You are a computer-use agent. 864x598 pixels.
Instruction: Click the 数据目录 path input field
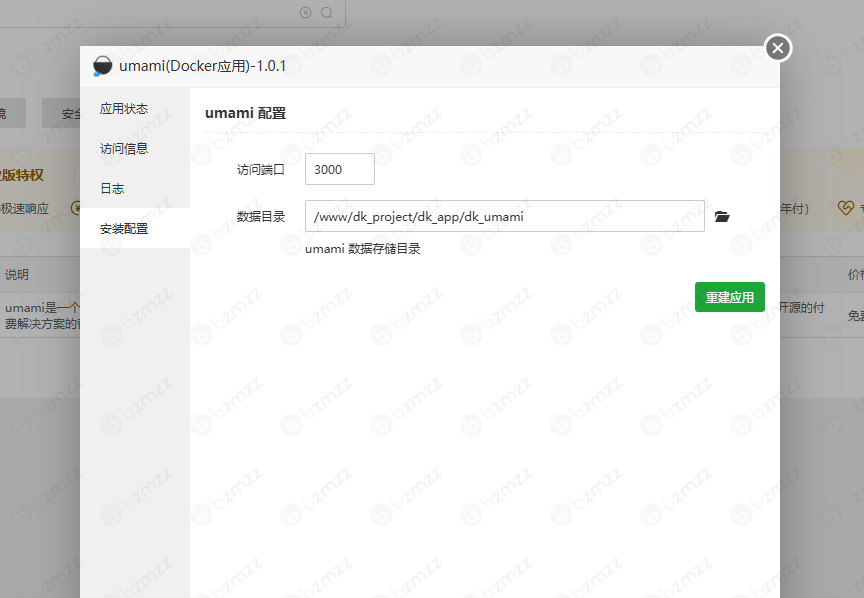[505, 216]
